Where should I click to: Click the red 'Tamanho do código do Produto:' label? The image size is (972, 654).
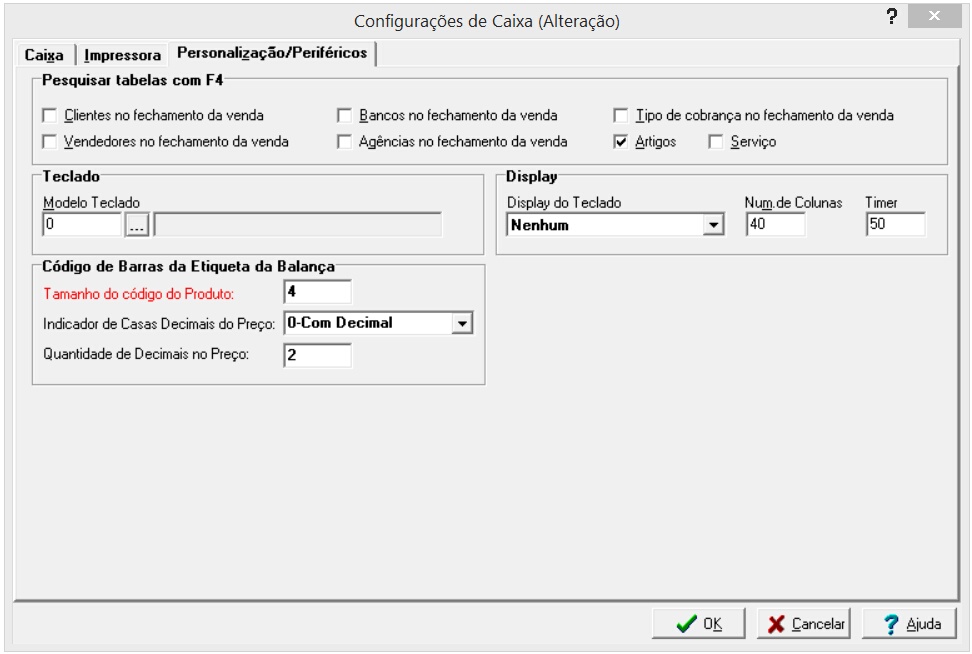138,294
